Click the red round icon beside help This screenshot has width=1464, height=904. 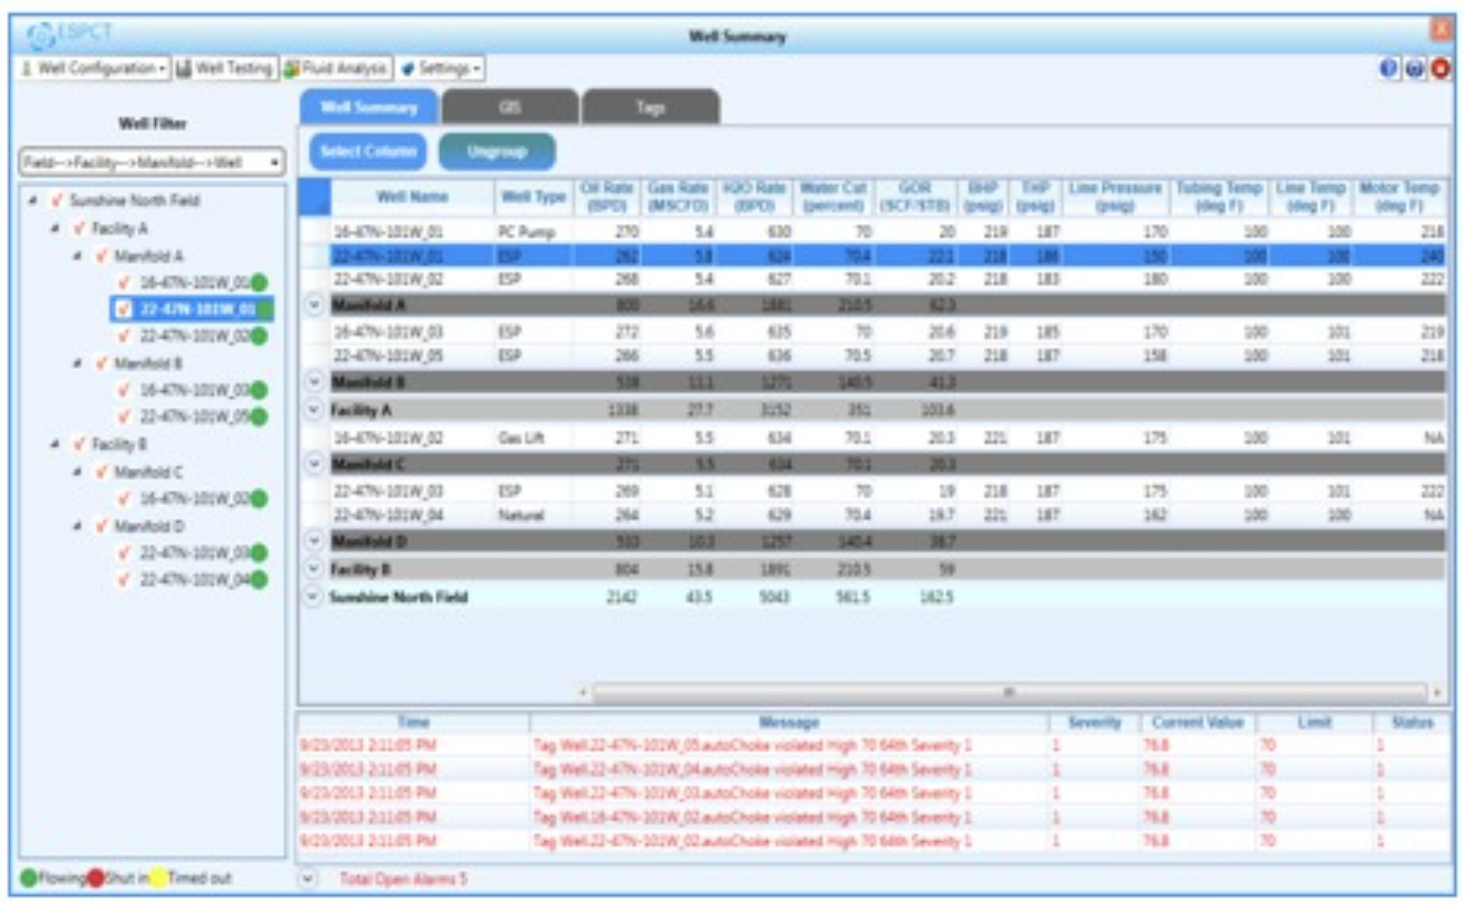pyautogui.click(x=1440, y=68)
